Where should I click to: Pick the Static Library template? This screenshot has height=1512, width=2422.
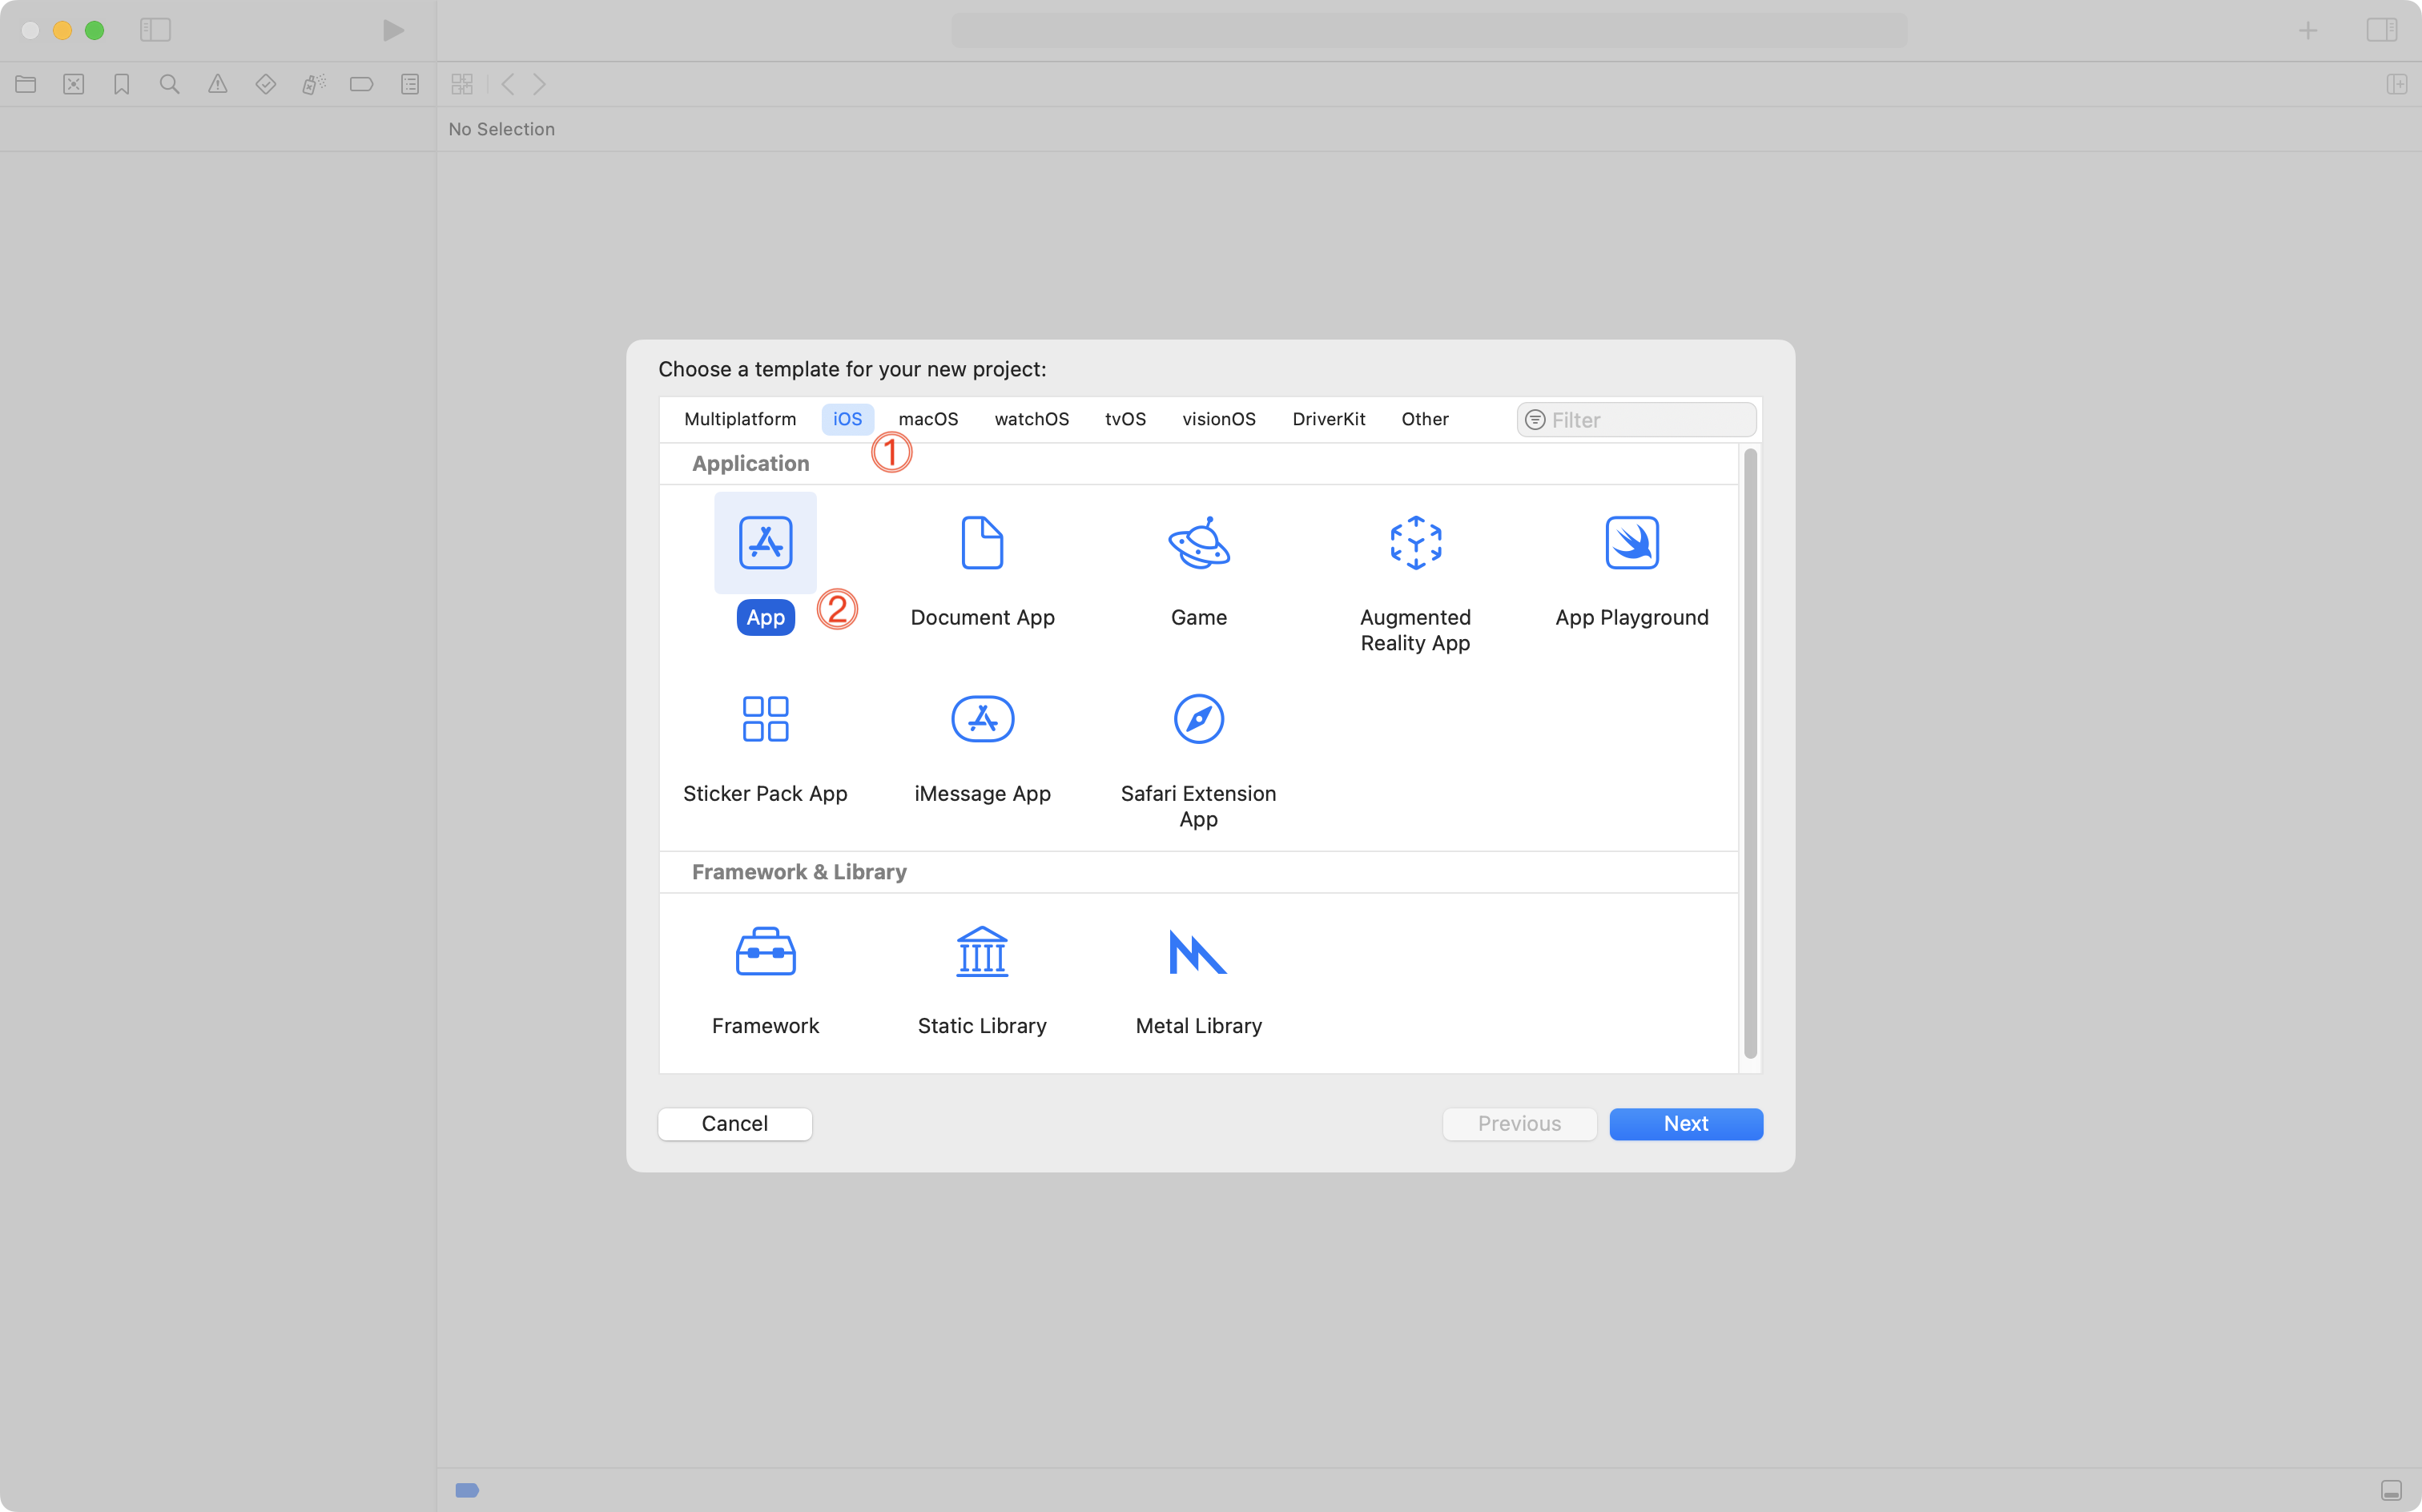(982, 952)
